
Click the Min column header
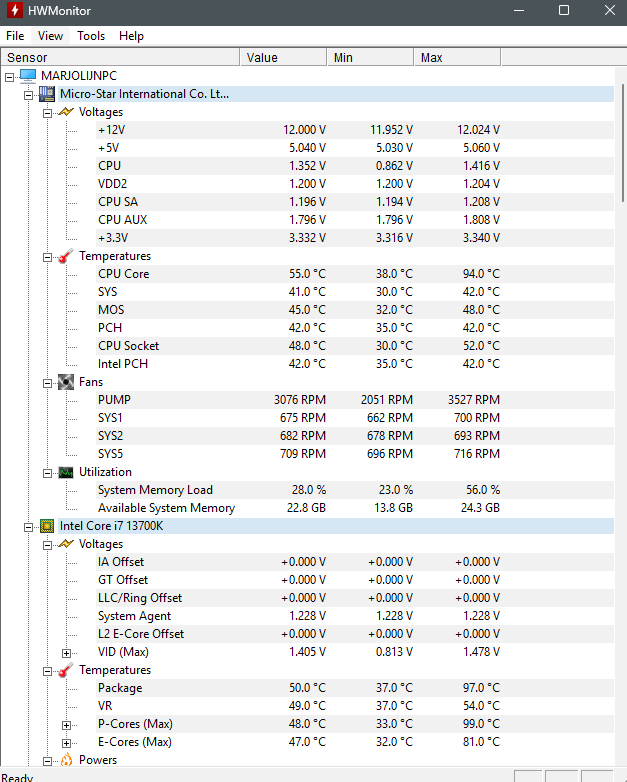pyautogui.click(x=370, y=57)
